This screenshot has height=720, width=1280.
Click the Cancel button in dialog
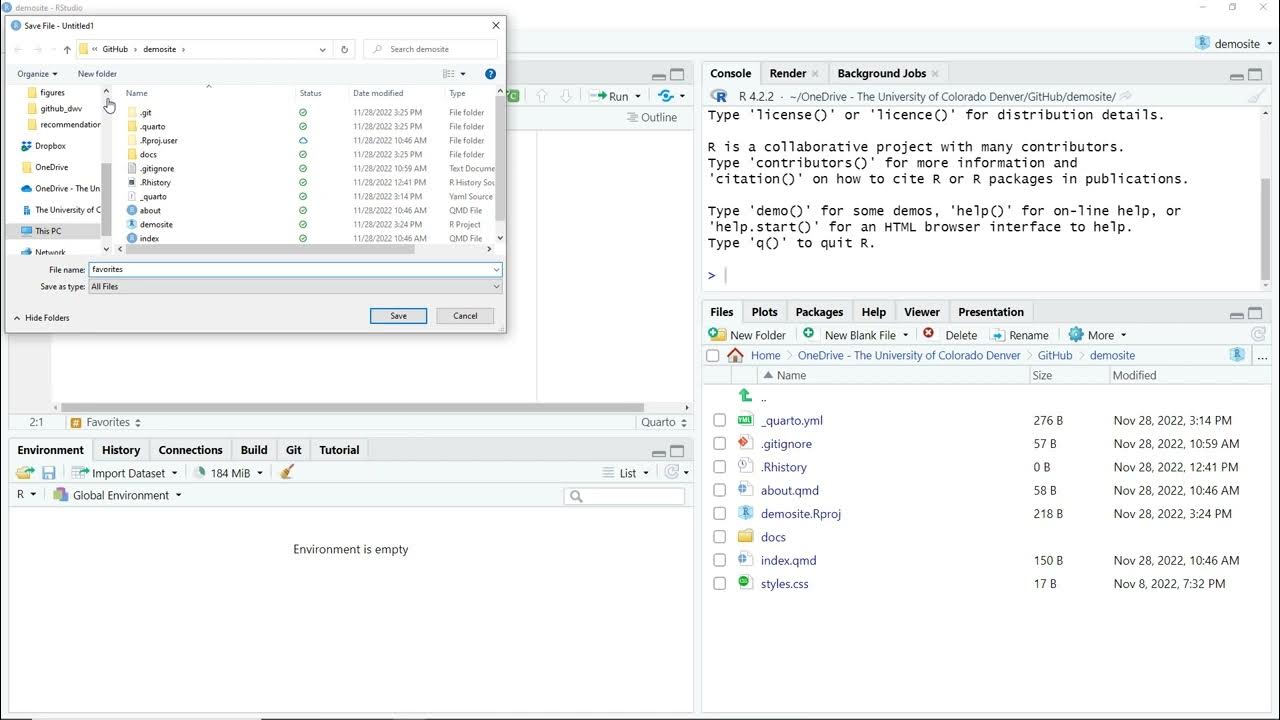click(x=465, y=316)
